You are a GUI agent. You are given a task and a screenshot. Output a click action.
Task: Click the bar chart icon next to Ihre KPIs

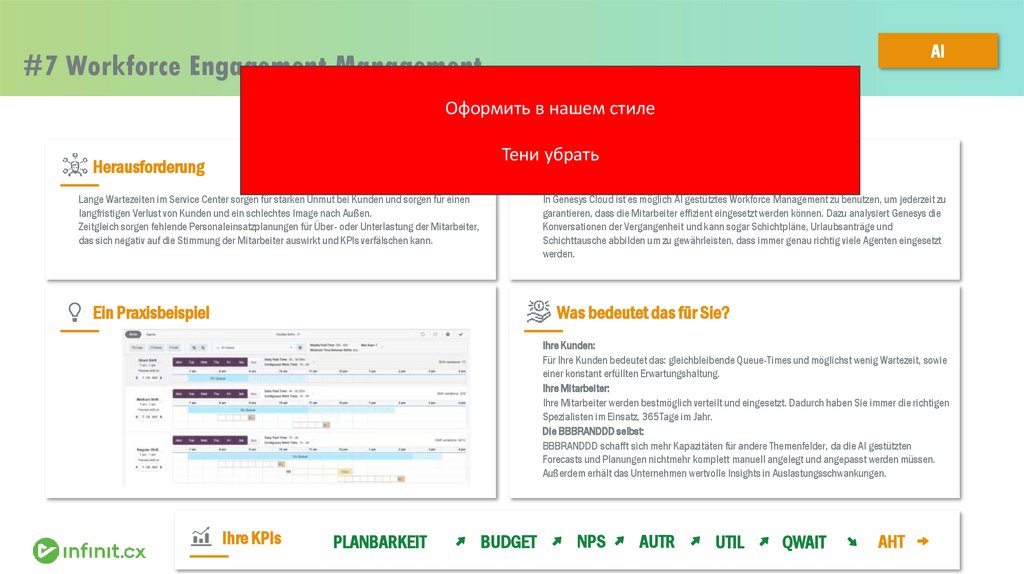pyautogui.click(x=201, y=537)
